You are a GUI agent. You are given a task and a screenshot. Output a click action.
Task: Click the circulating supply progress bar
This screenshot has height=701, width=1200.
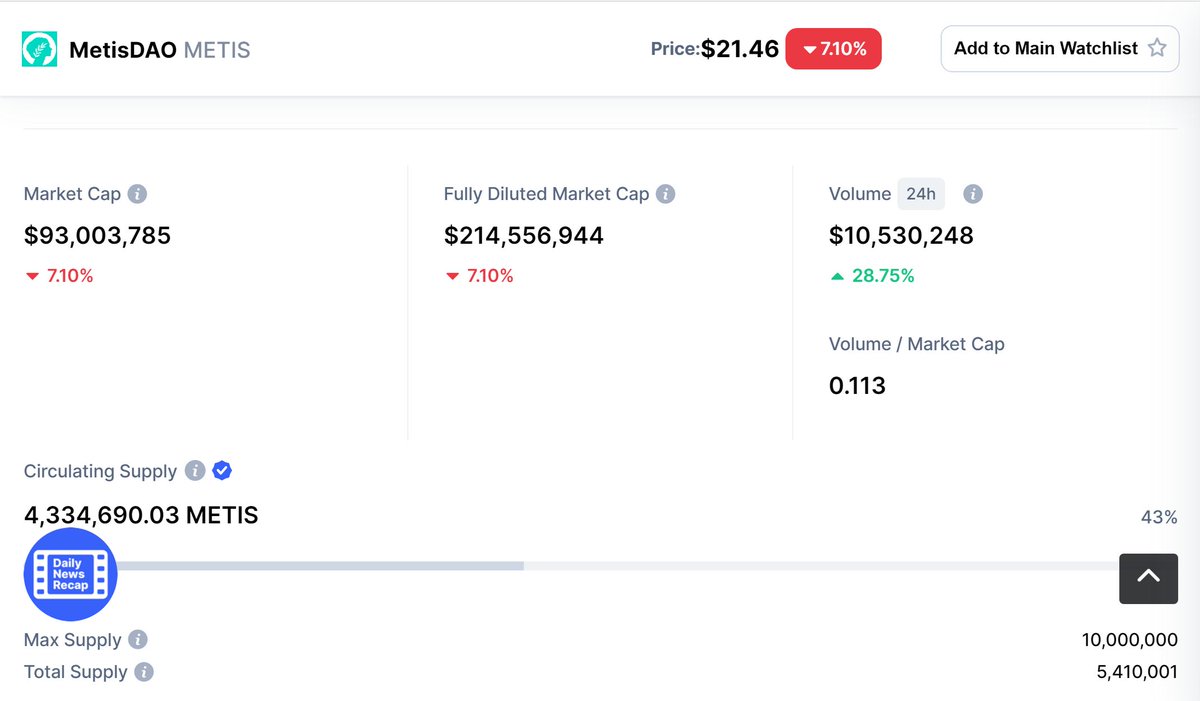600,566
